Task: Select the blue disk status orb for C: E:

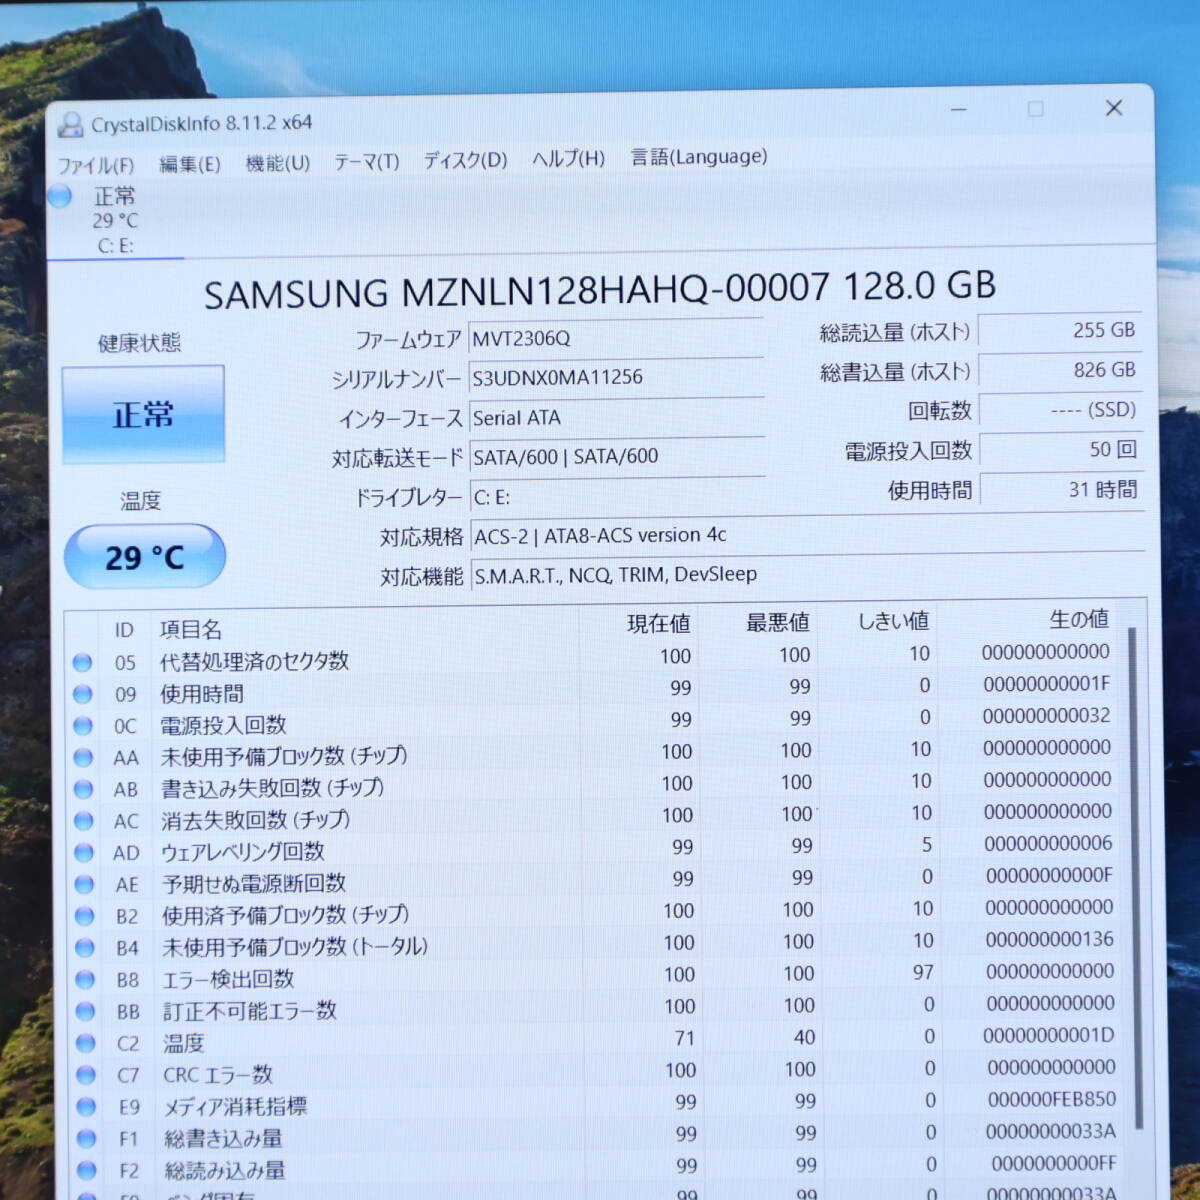Action: 60,196
